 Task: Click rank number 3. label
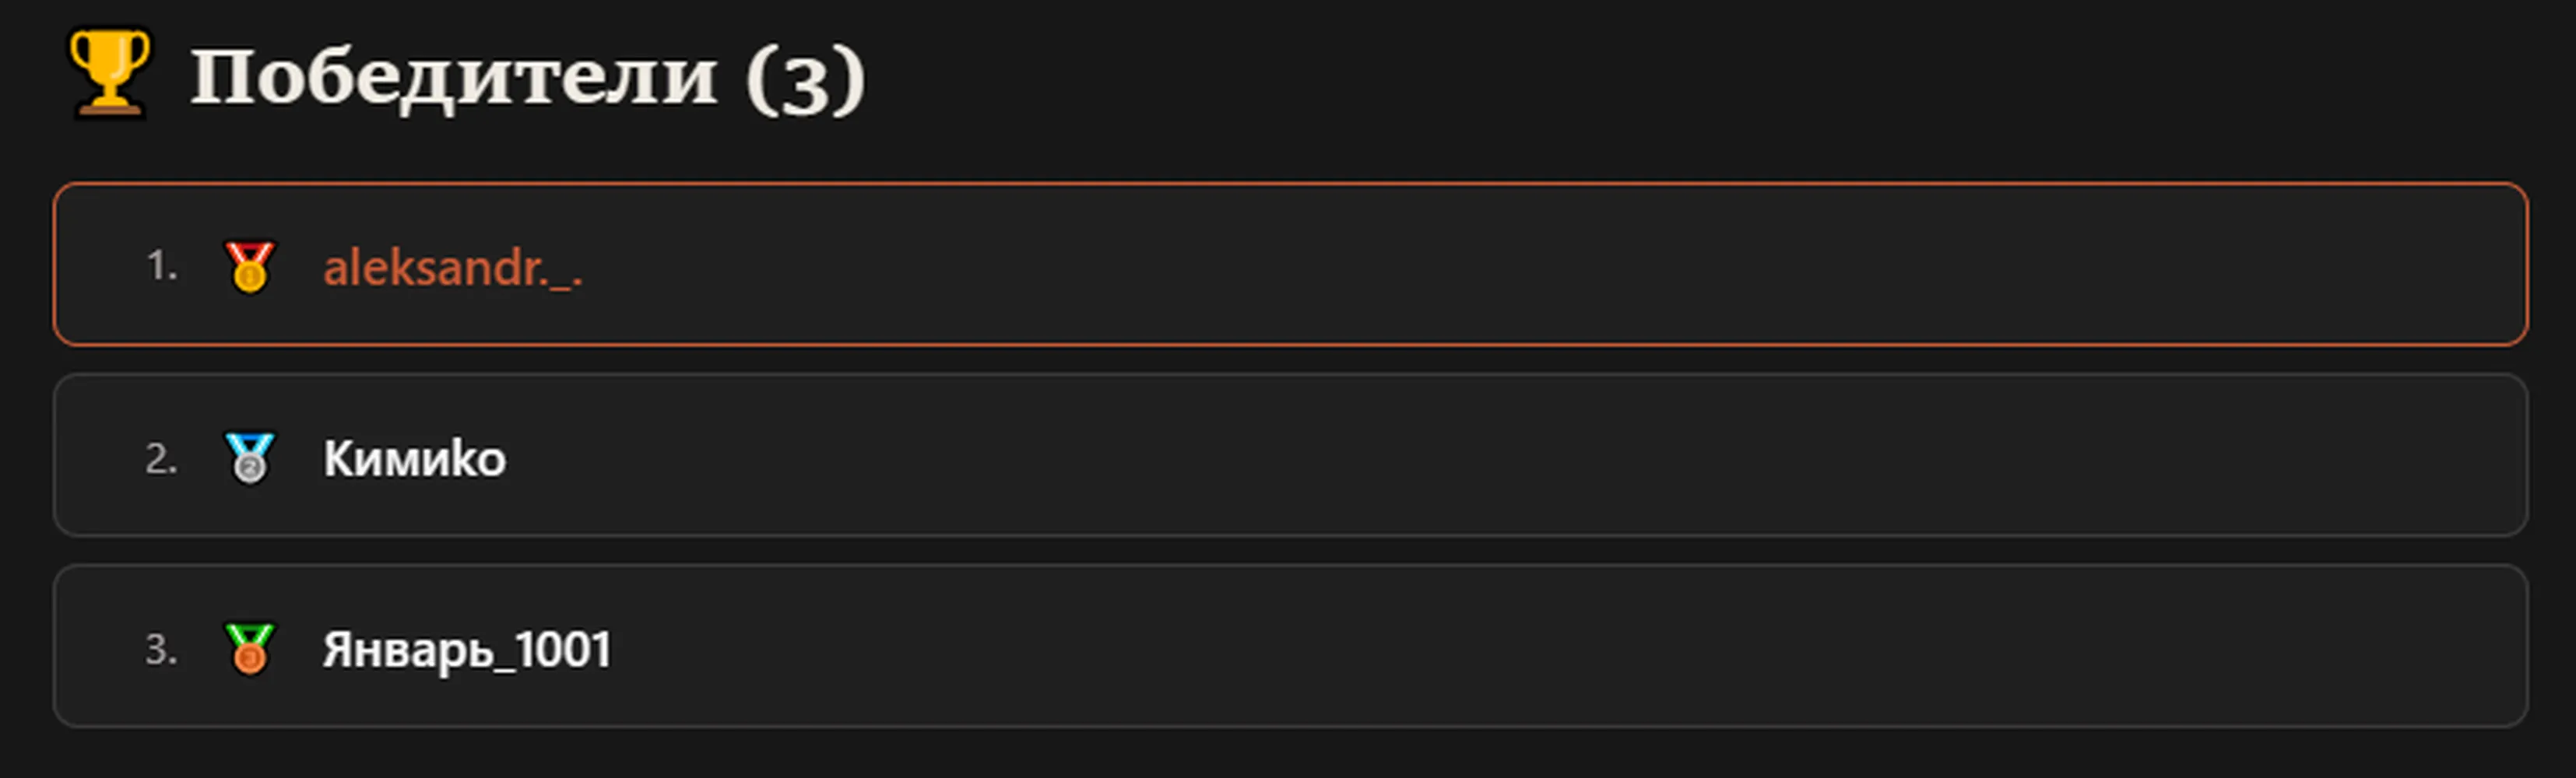tap(162, 650)
